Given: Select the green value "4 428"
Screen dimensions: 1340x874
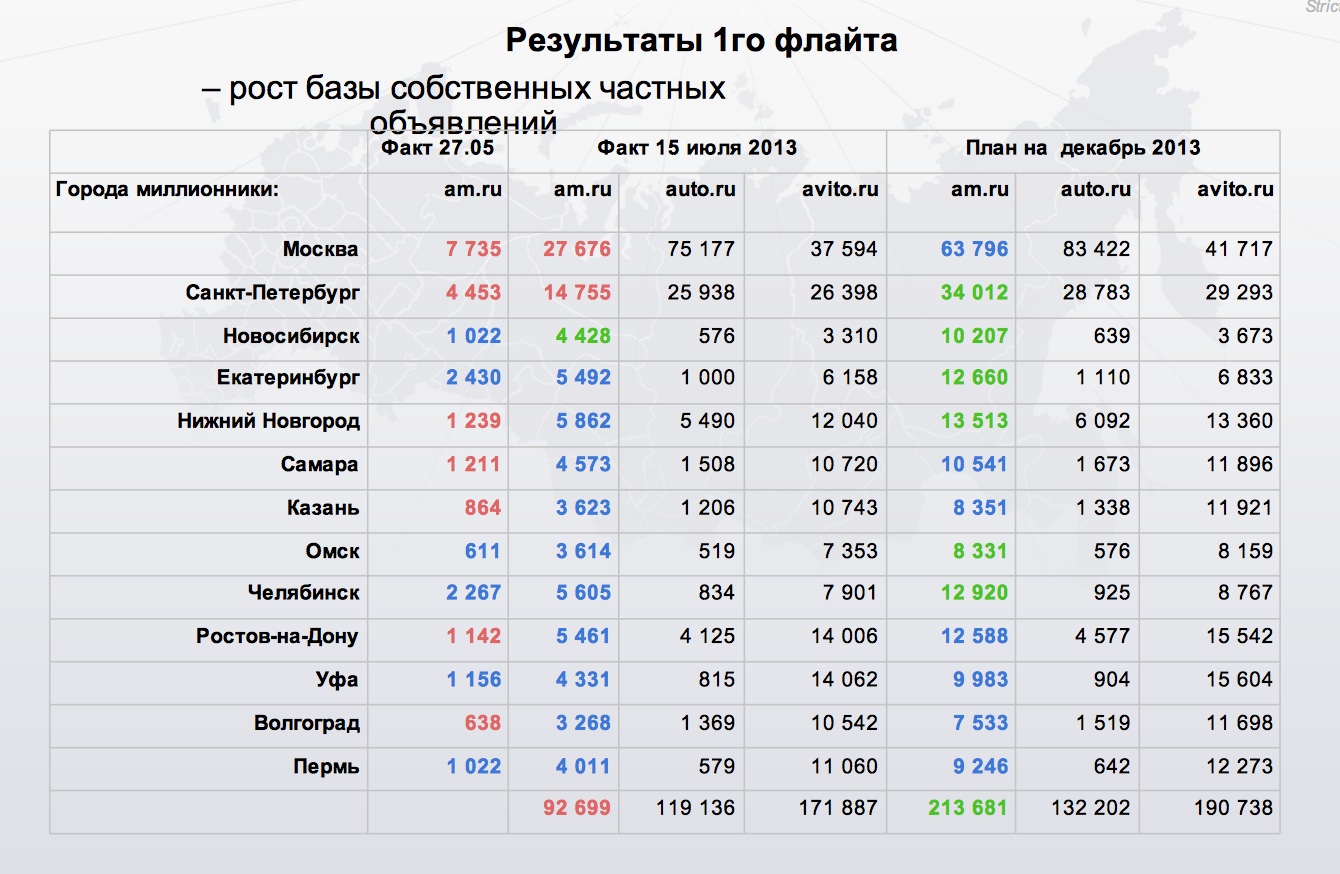Looking at the screenshot, I should [583, 336].
